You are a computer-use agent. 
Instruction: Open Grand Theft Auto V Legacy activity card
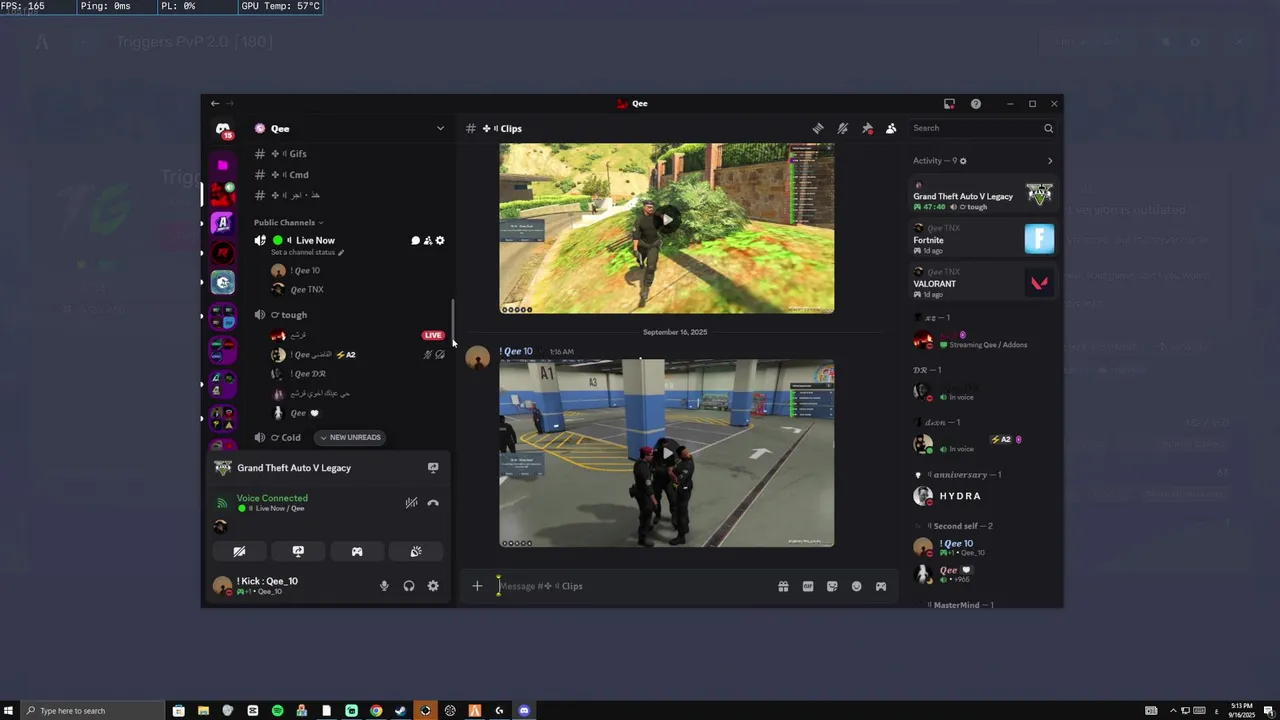click(x=983, y=195)
